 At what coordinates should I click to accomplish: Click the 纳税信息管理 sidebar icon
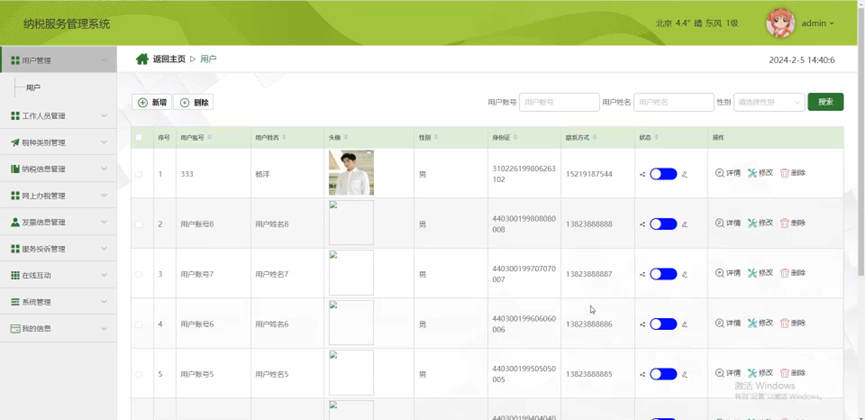tap(15, 169)
